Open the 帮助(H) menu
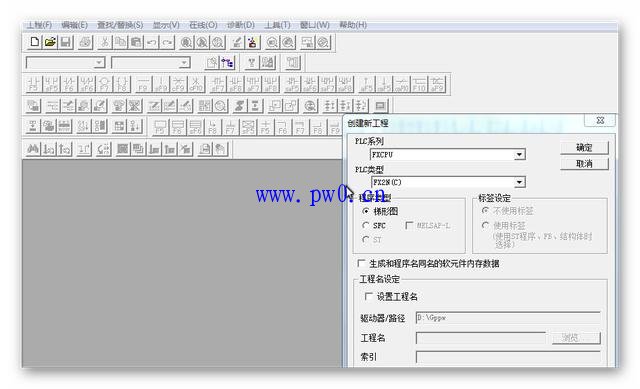 [x=353, y=25]
